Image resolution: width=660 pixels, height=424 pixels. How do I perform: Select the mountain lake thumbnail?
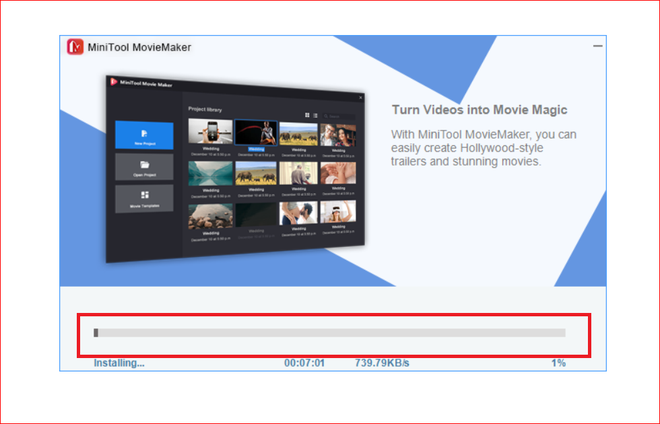(210, 173)
